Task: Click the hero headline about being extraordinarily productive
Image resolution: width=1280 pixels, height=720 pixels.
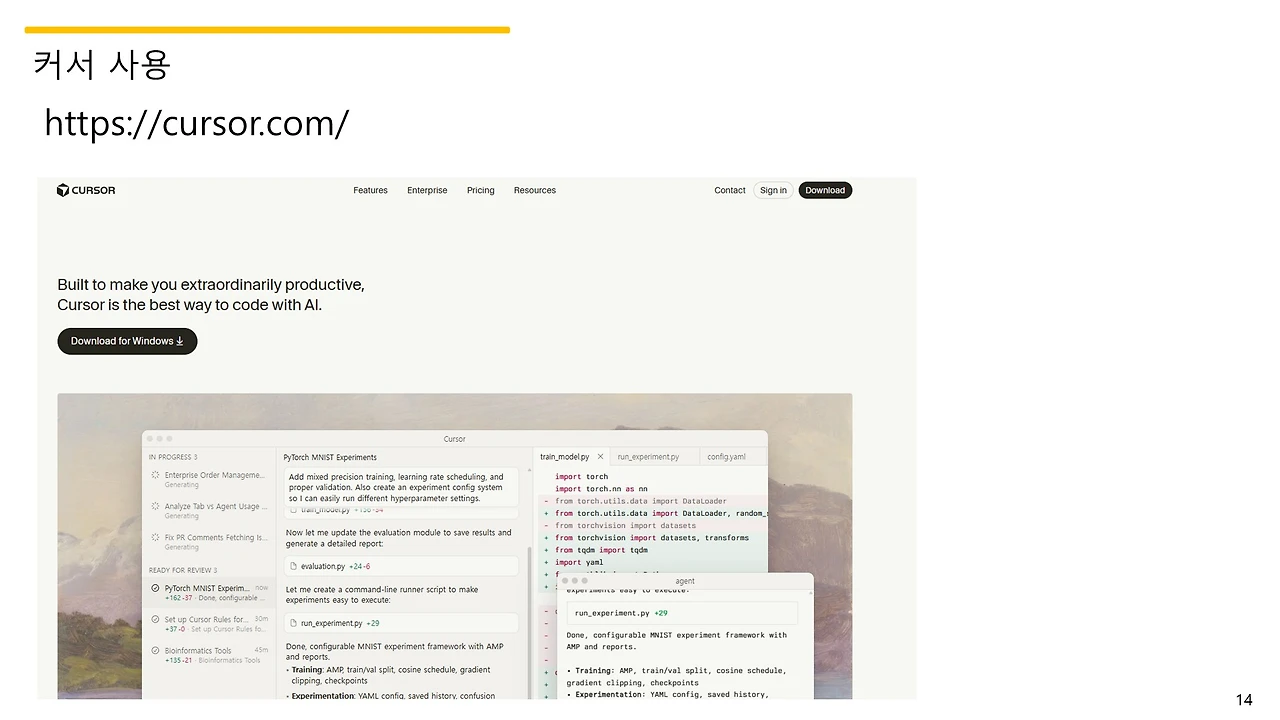Action: click(x=211, y=295)
